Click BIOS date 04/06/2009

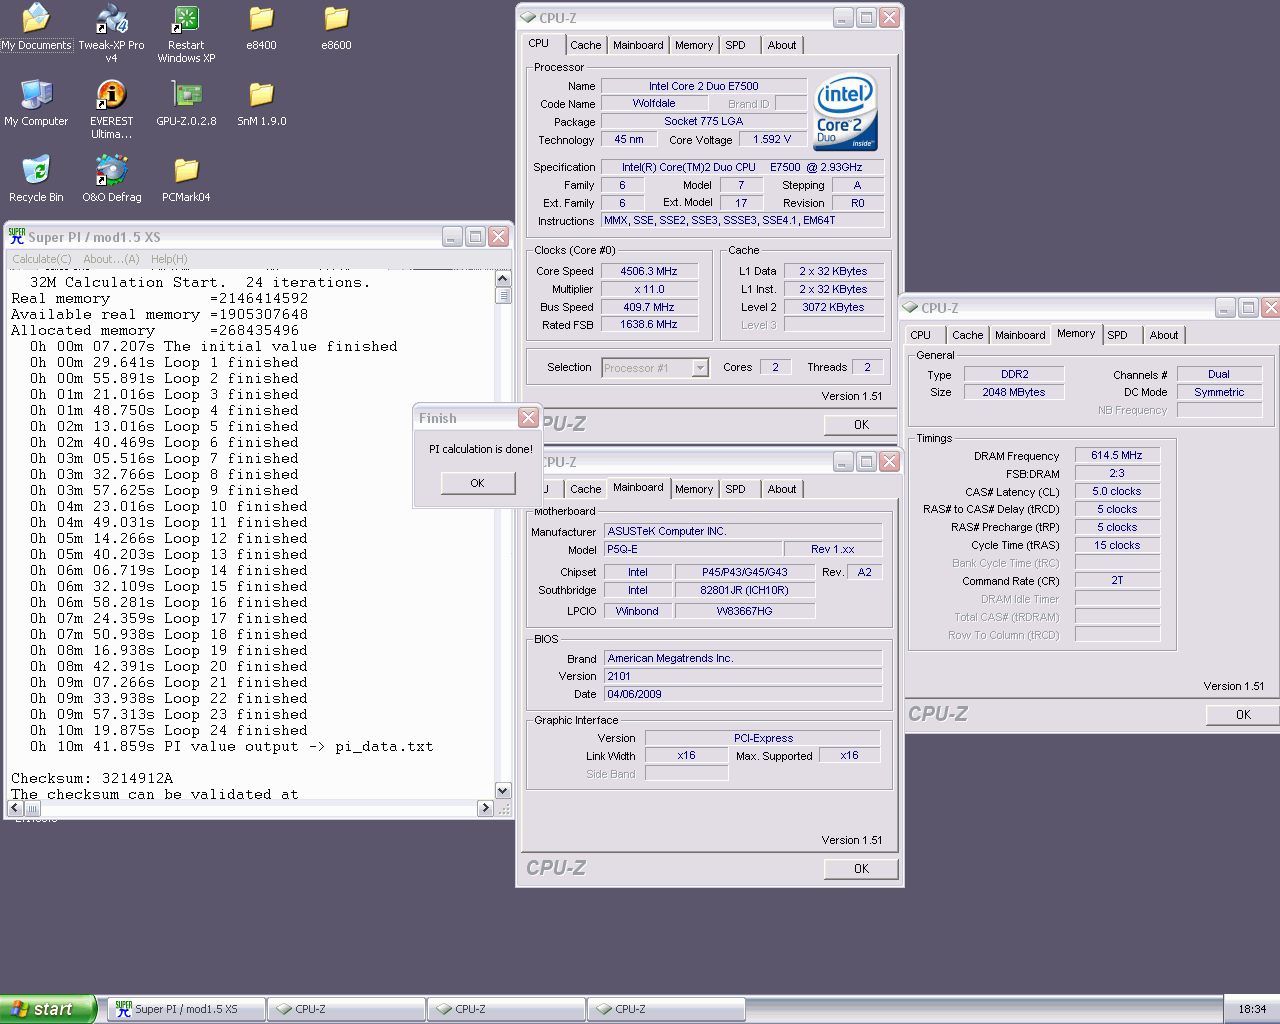tap(743, 694)
